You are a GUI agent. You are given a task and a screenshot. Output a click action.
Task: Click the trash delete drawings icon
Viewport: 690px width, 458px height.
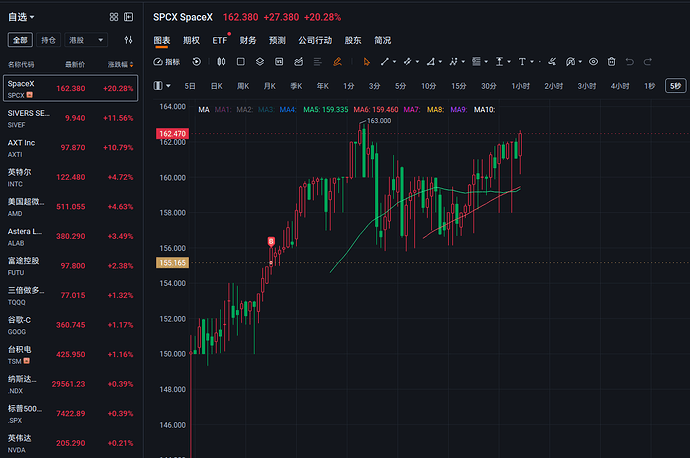point(611,62)
